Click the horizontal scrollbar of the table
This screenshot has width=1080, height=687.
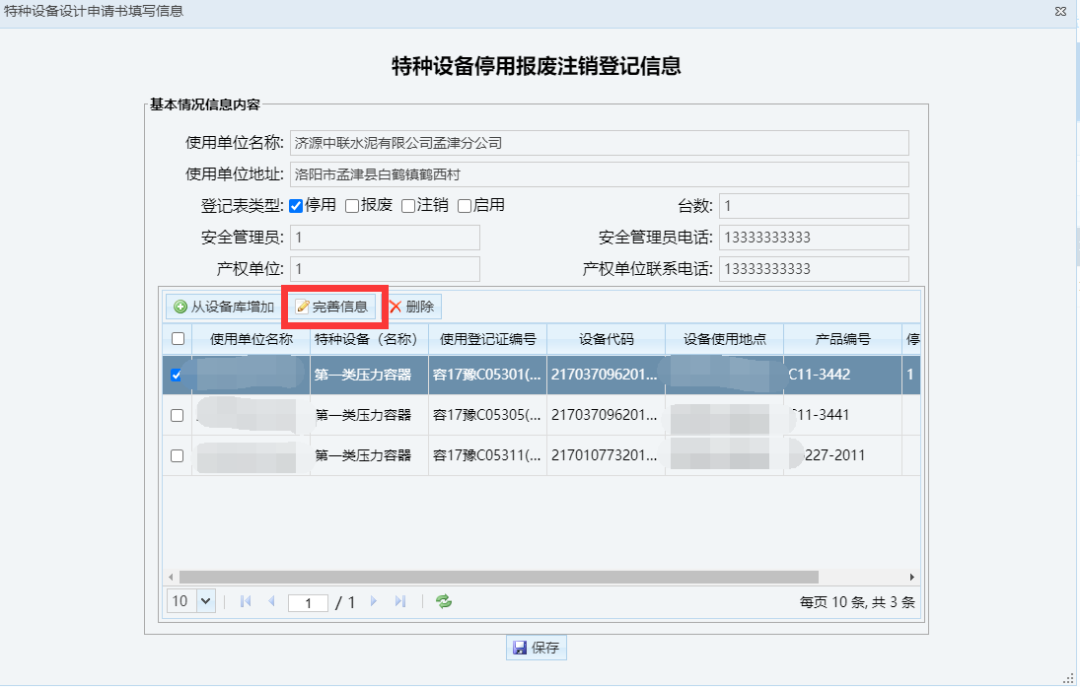(499, 577)
